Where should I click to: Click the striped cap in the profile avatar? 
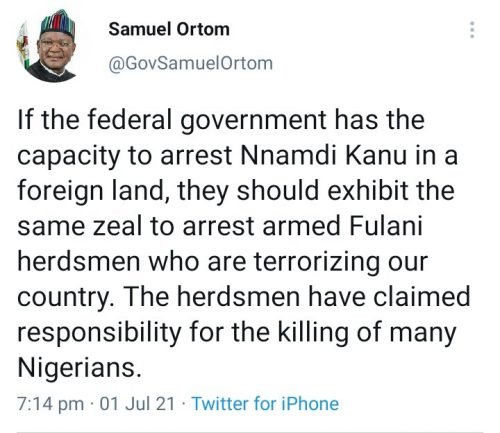tap(58, 23)
